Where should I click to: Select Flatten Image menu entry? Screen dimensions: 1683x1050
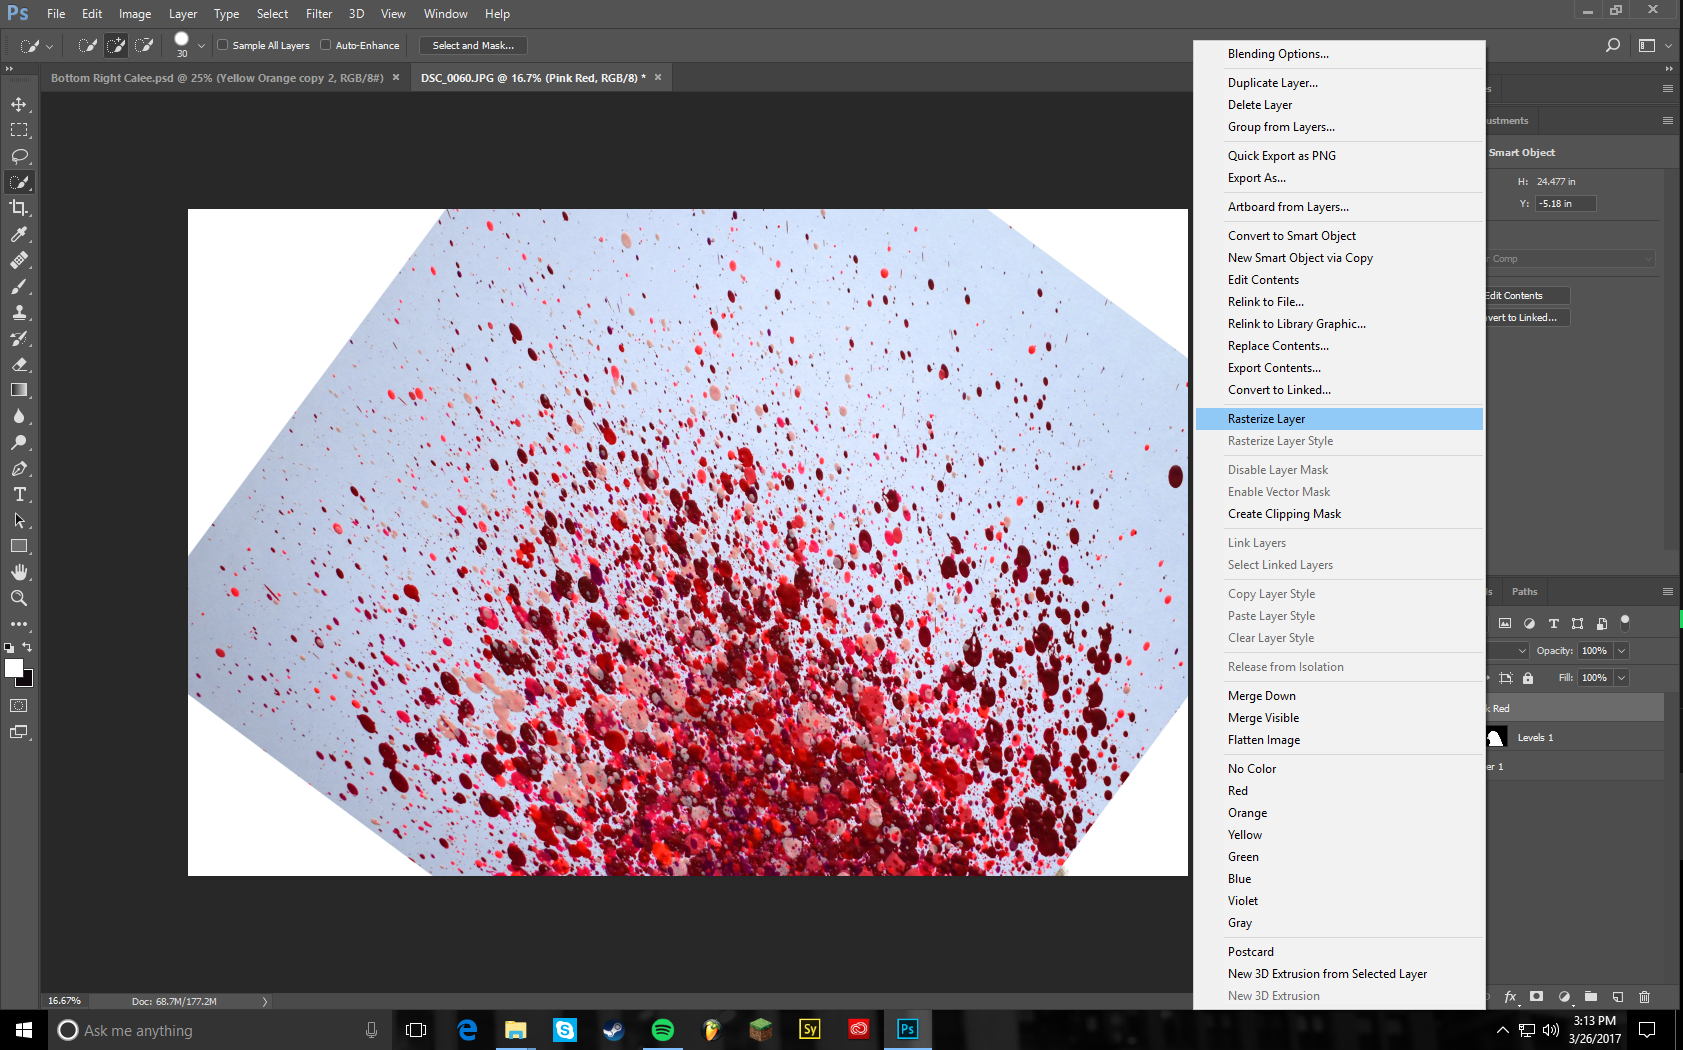pyautogui.click(x=1339, y=740)
